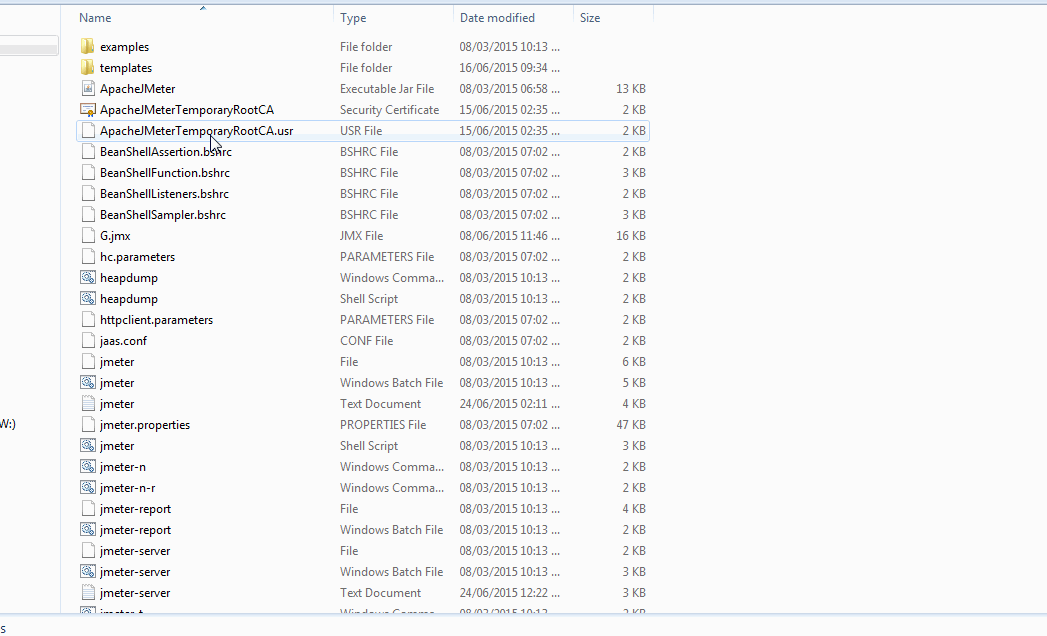Click the '13 KB' size cell

[630, 89]
